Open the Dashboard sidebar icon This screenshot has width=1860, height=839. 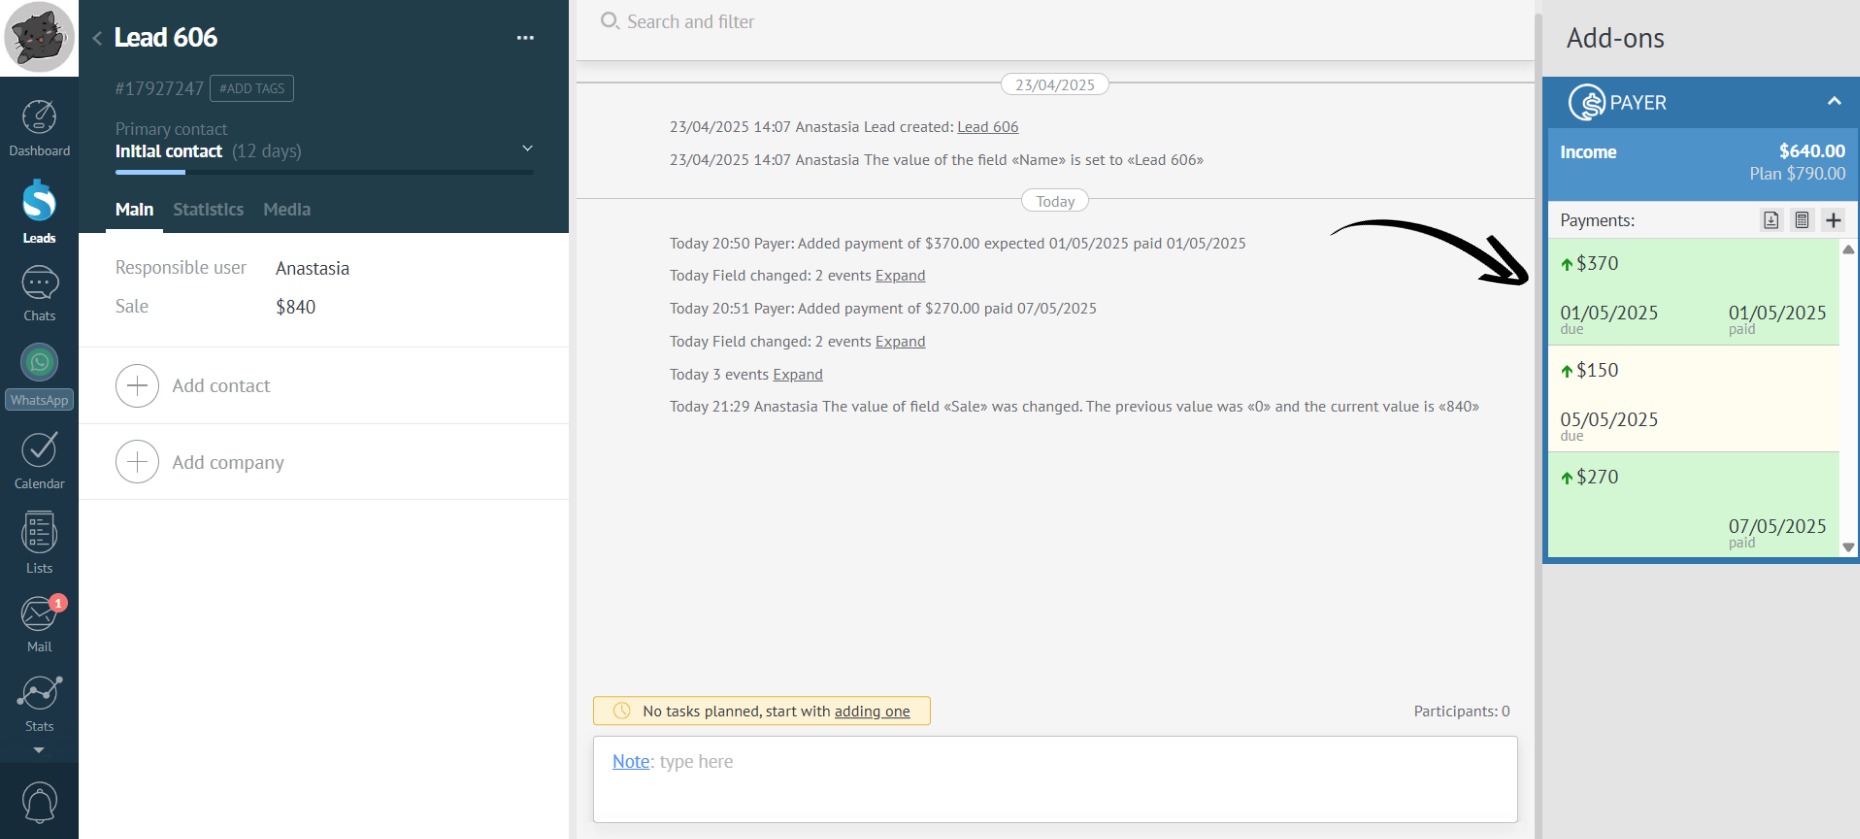[39, 128]
